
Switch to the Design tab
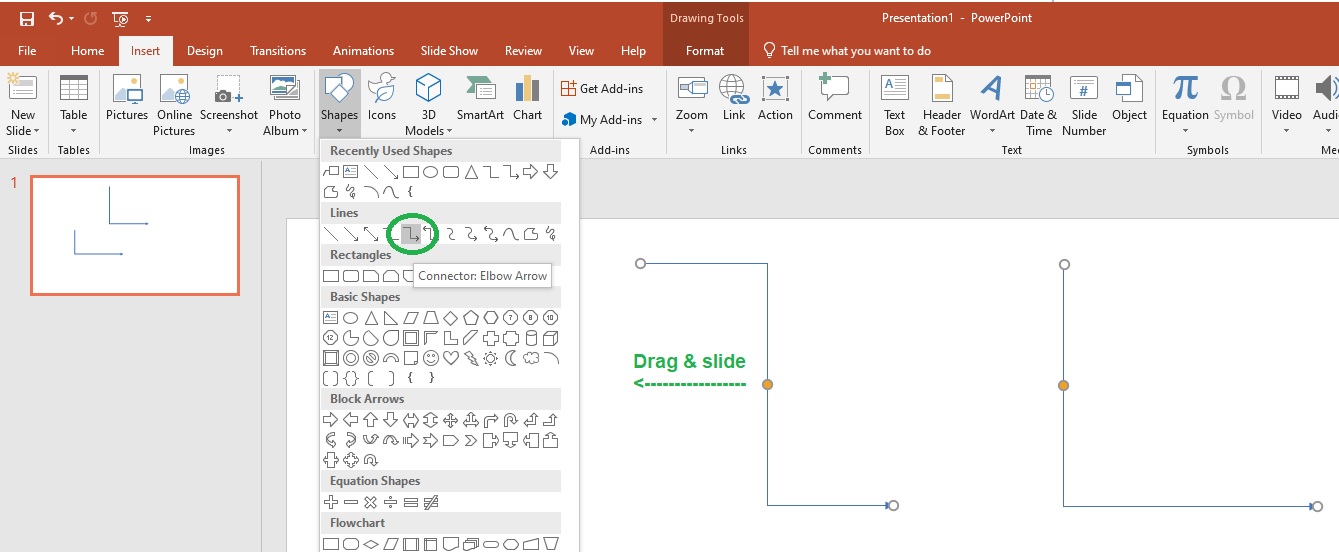point(205,51)
